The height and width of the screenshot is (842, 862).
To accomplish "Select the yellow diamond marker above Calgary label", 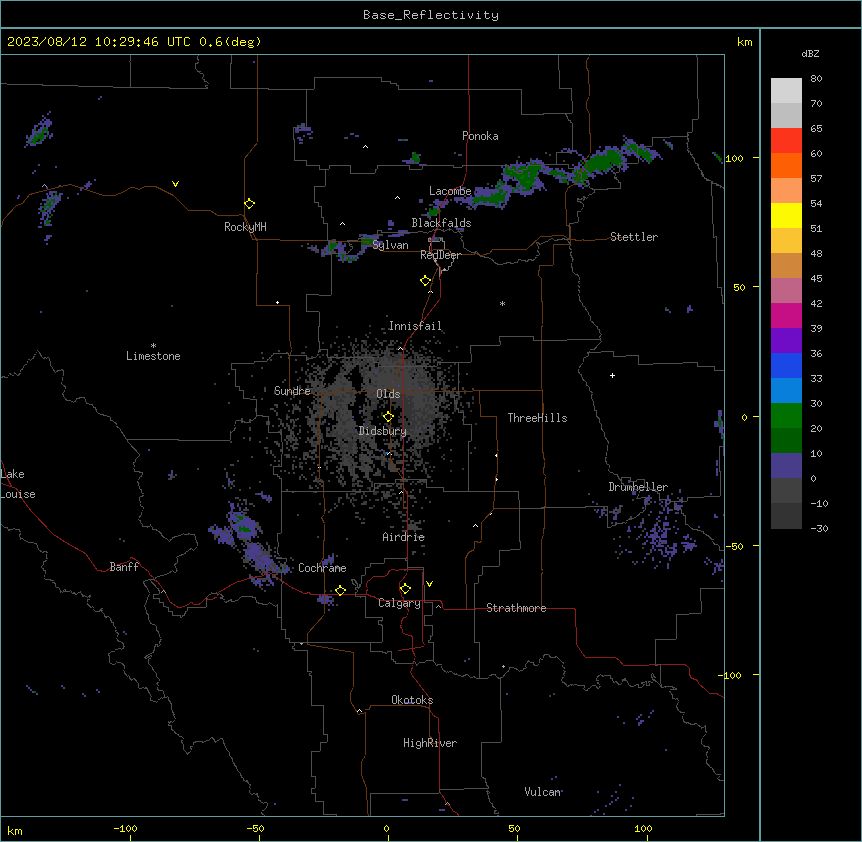I will 405,589.
